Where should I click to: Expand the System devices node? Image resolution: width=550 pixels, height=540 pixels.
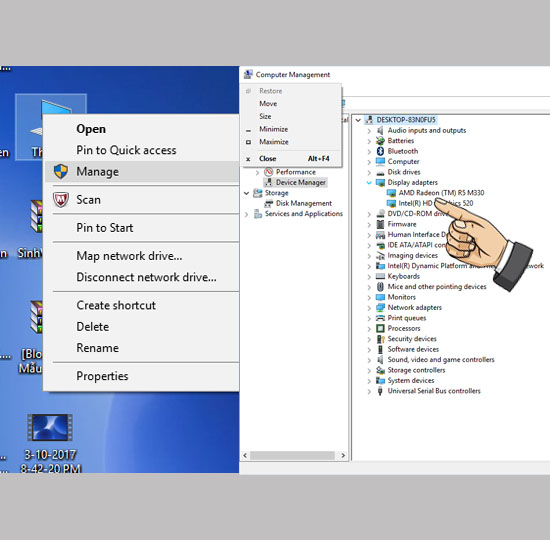(x=369, y=381)
